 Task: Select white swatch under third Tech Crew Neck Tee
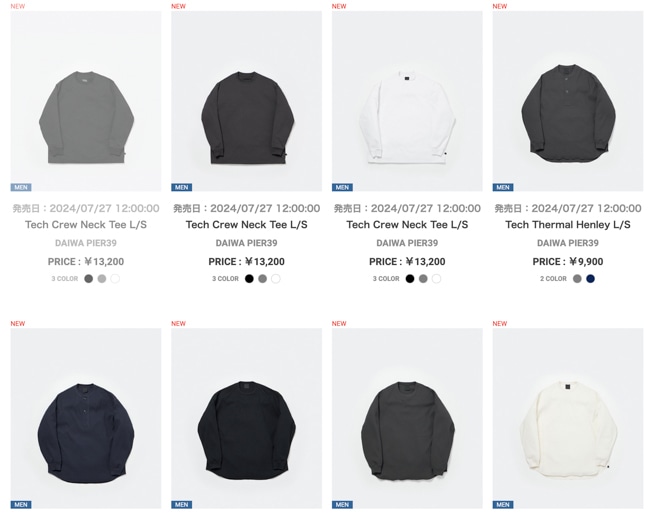click(437, 279)
